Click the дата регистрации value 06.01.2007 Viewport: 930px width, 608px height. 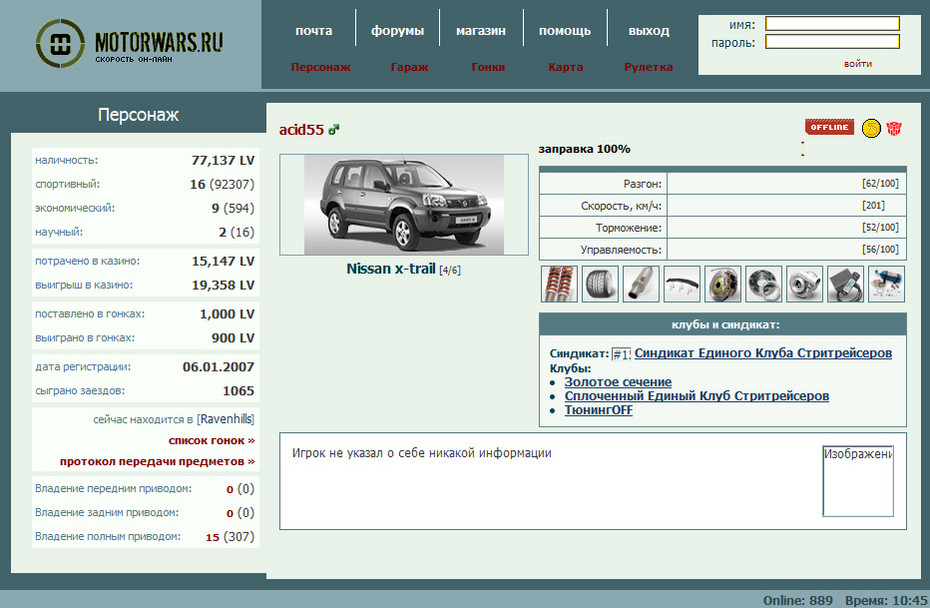(x=218, y=367)
